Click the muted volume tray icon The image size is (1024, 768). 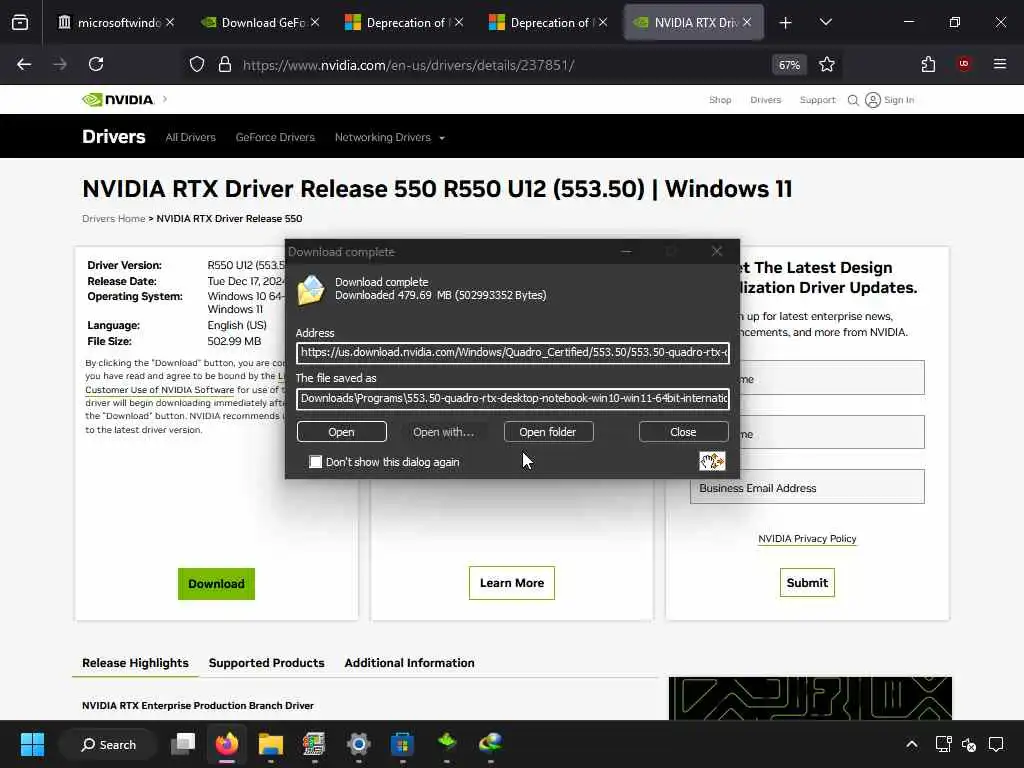(969, 744)
